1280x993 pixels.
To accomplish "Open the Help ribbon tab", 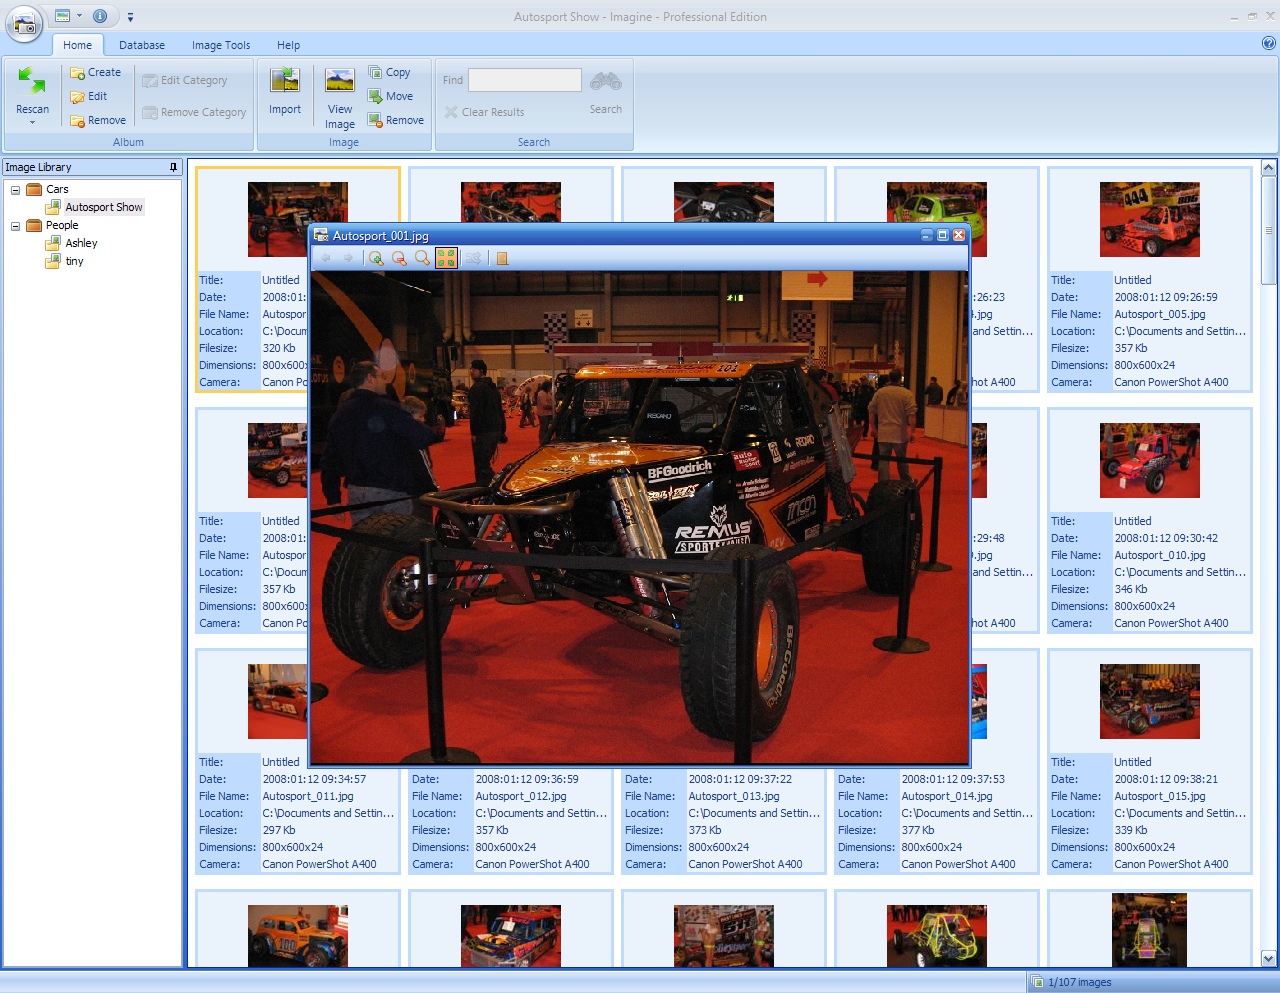I will 288,45.
